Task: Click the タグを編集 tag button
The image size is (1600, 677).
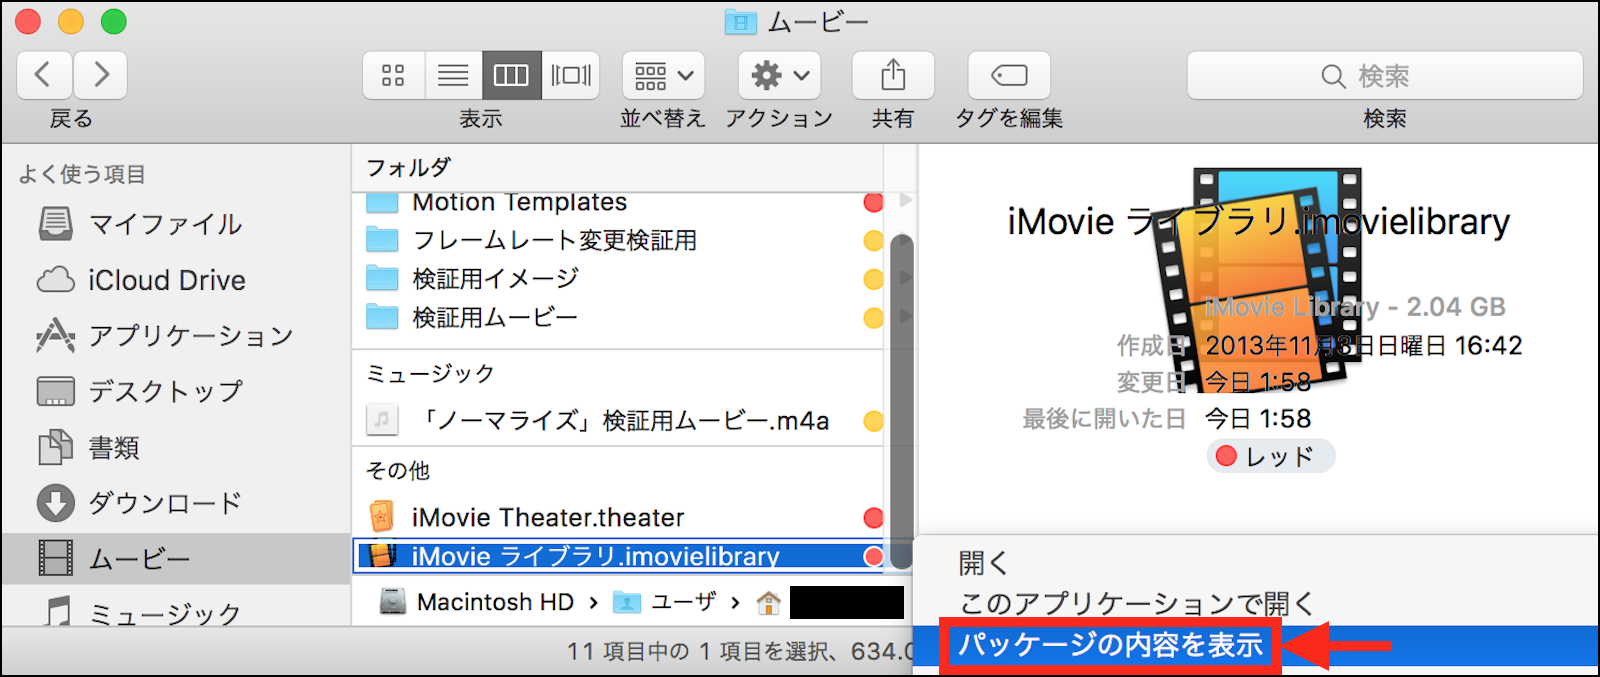Action: (1009, 76)
